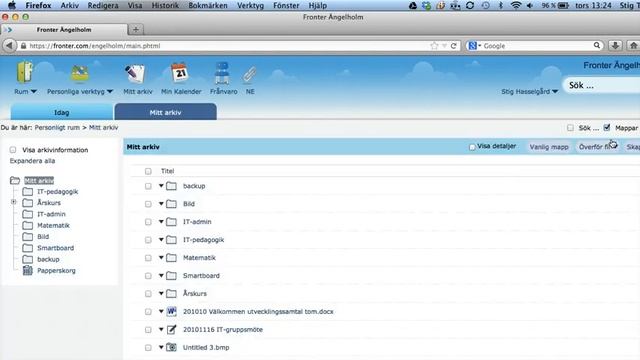Click the Mitt arkiv open folder icon in the tree
Viewport: 640px width, 360px height.
click(15, 180)
